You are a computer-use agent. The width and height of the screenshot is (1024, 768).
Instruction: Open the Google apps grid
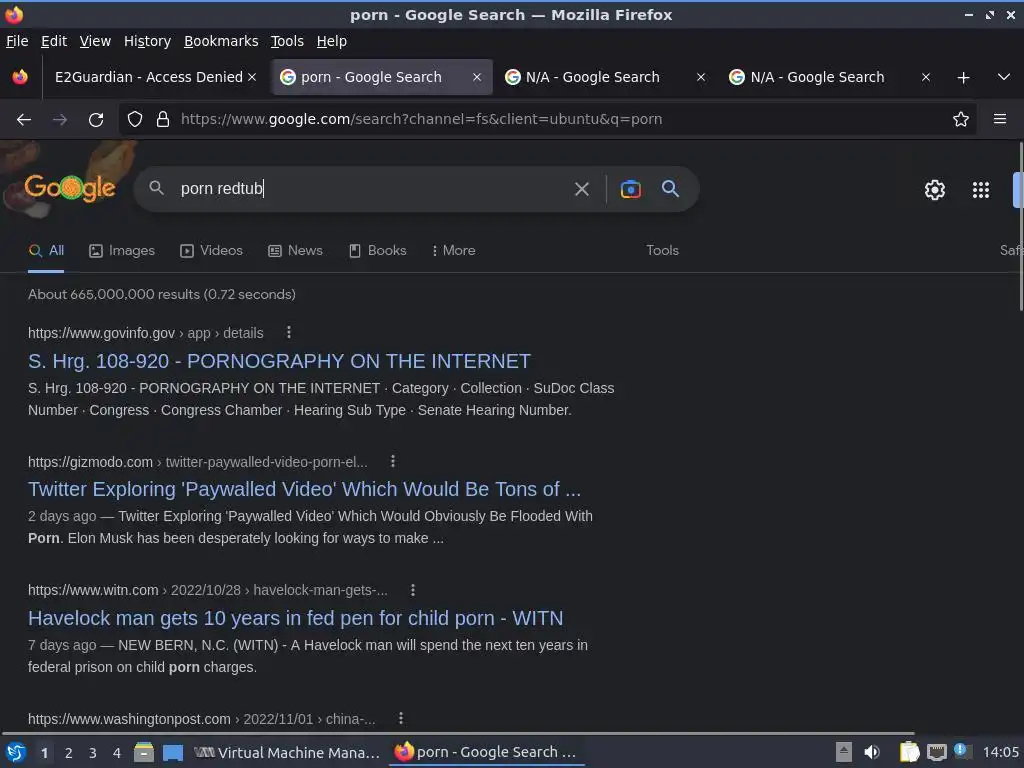[x=980, y=190]
